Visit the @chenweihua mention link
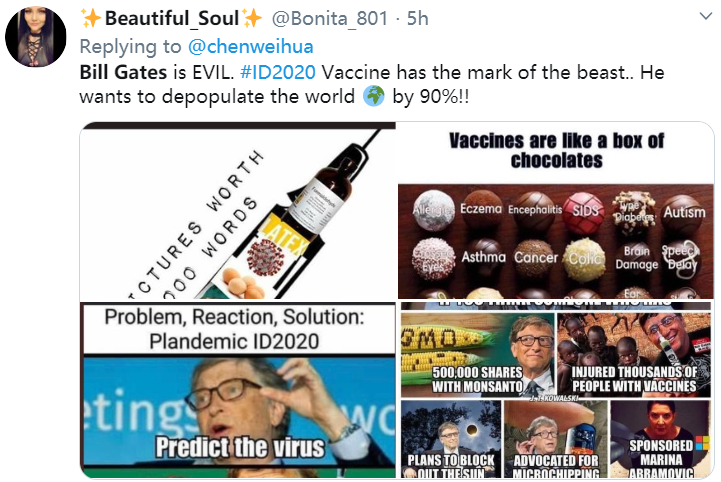 pos(251,46)
